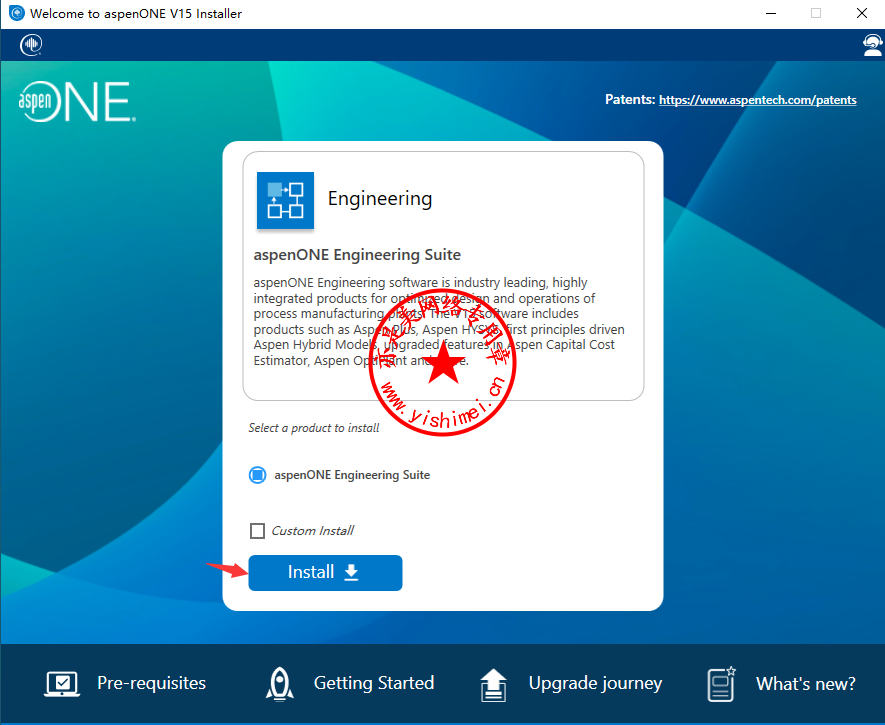Image resolution: width=885 pixels, height=725 pixels.
Task: Open the Upgrade journey section
Action: (595, 683)
